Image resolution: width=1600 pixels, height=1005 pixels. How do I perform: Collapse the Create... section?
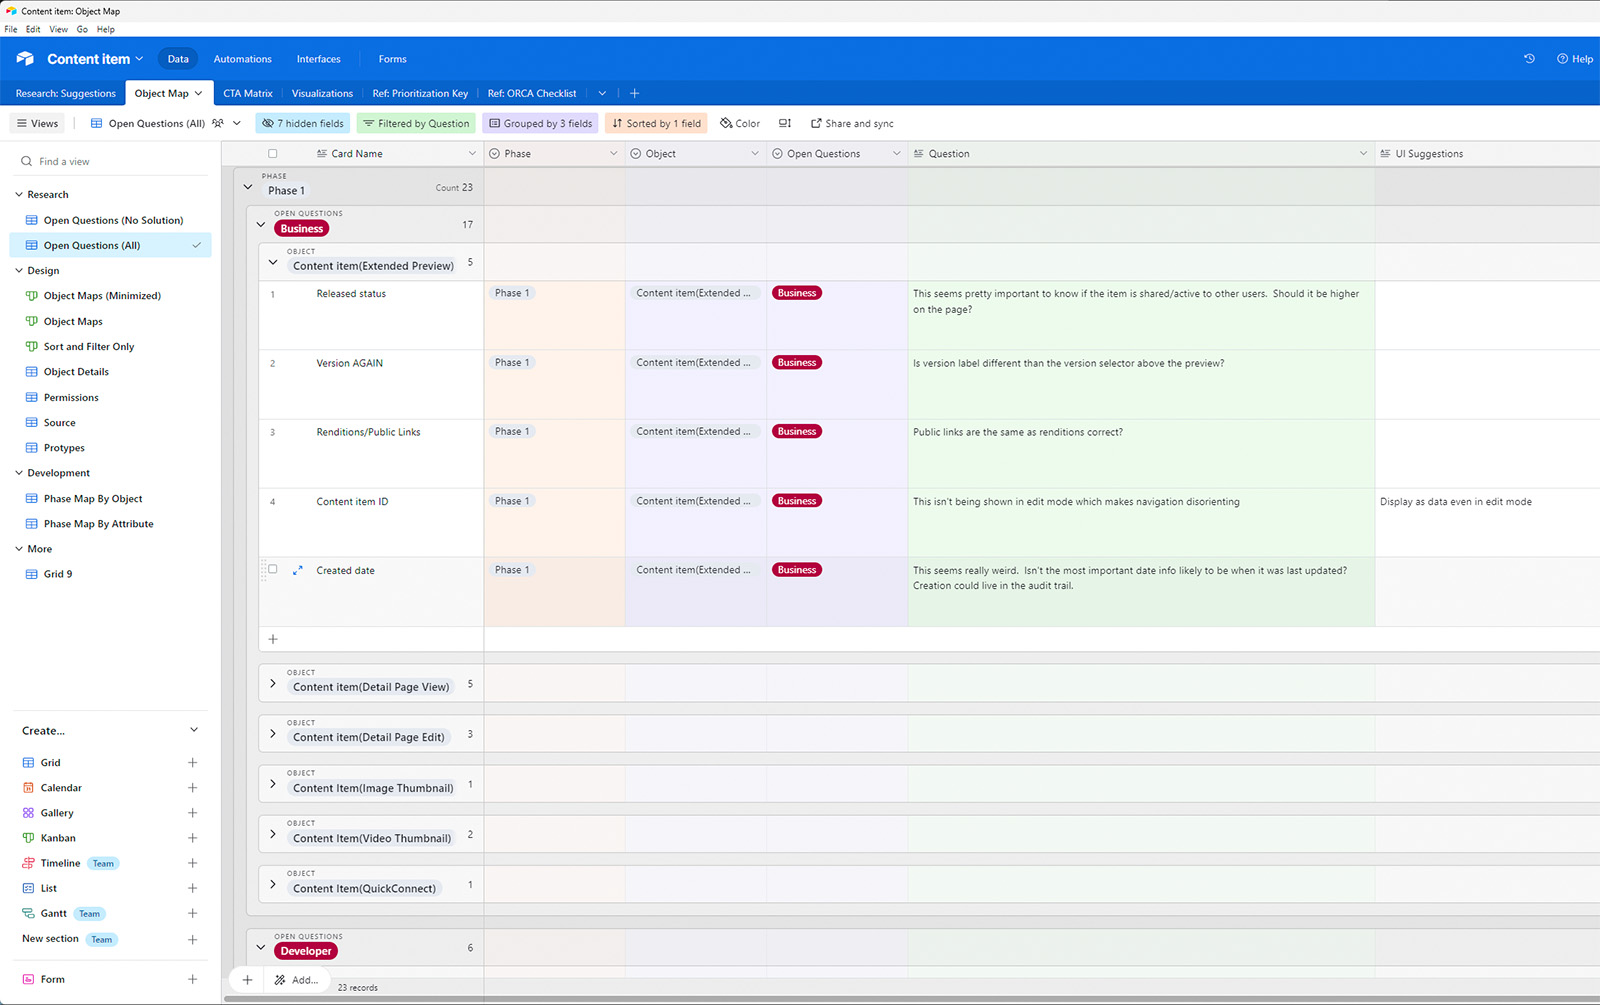[194, 730]
